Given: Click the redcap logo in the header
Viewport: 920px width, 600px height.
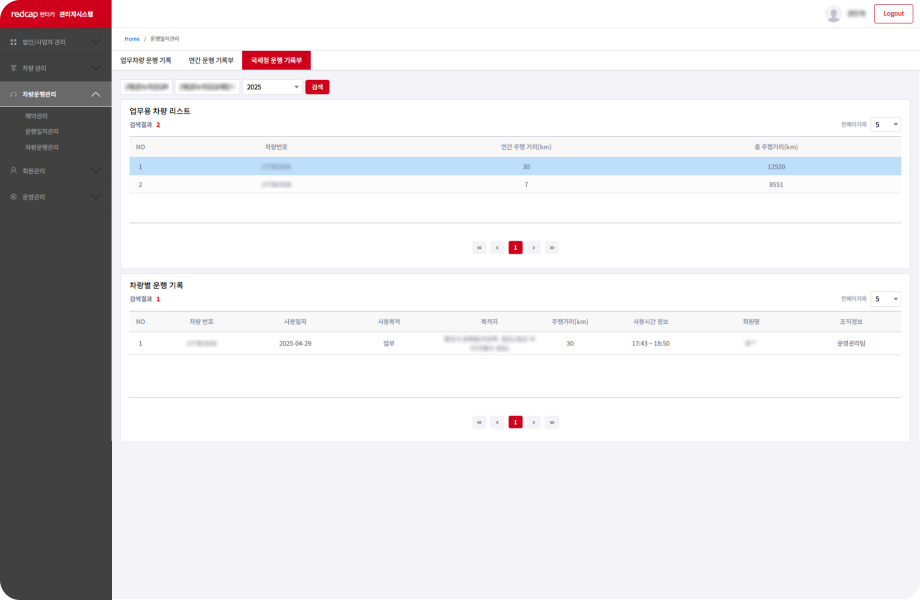Looking at the screenshot, I should pyautogui.click(x=31, y=14).
